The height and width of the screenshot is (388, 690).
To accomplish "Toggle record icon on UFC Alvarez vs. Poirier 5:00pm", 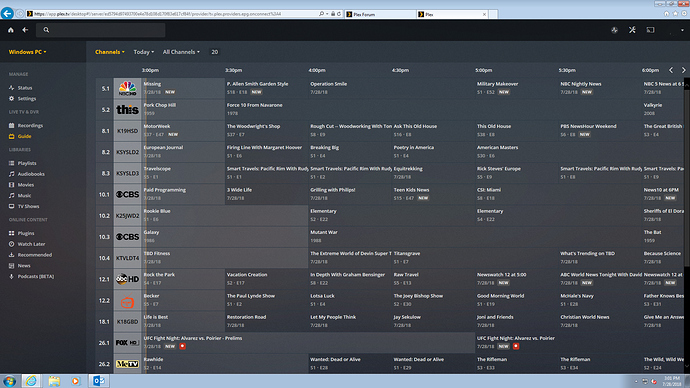I will [516, 346].
